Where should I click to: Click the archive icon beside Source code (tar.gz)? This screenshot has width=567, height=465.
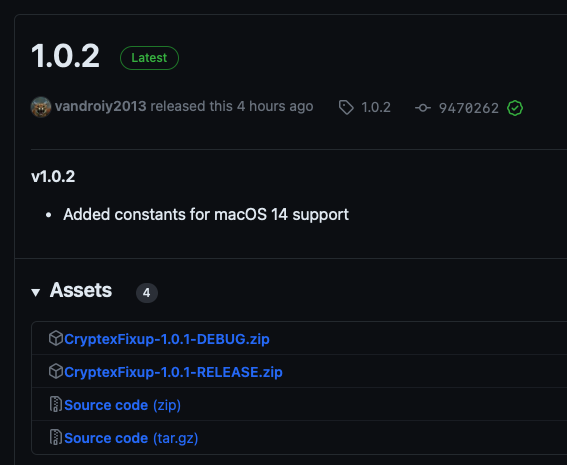tap(56, 437)
